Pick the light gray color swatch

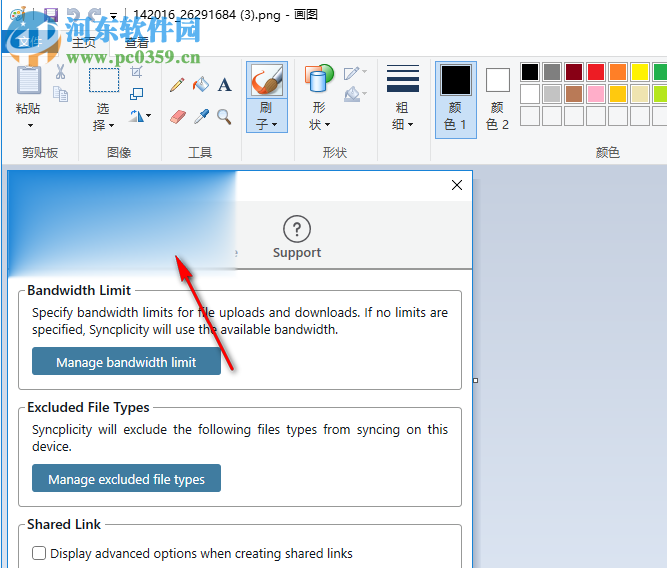pyautogui.click(x=552, y=94)
